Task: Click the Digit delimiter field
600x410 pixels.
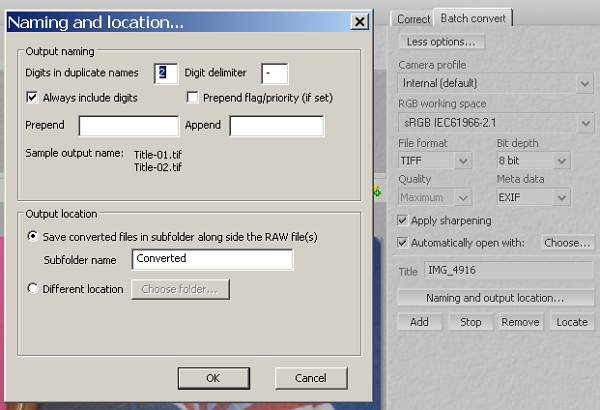Action: (x=275, y=73)
